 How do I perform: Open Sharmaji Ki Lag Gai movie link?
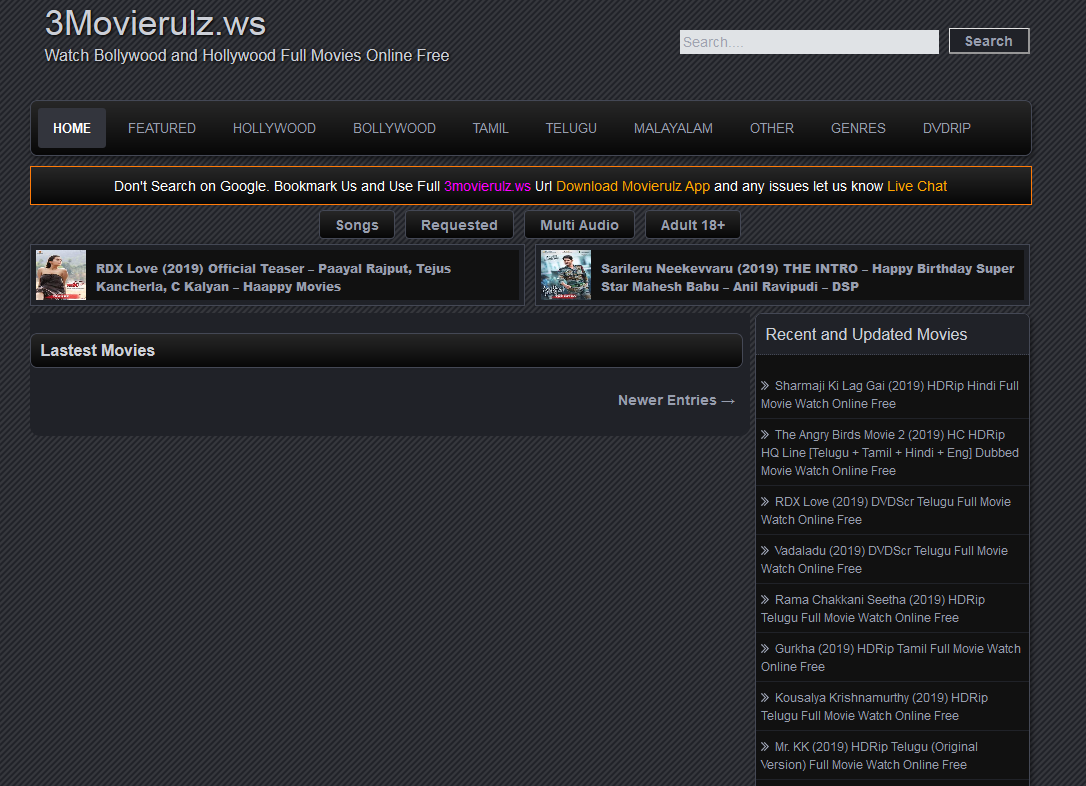click(889, 394)
